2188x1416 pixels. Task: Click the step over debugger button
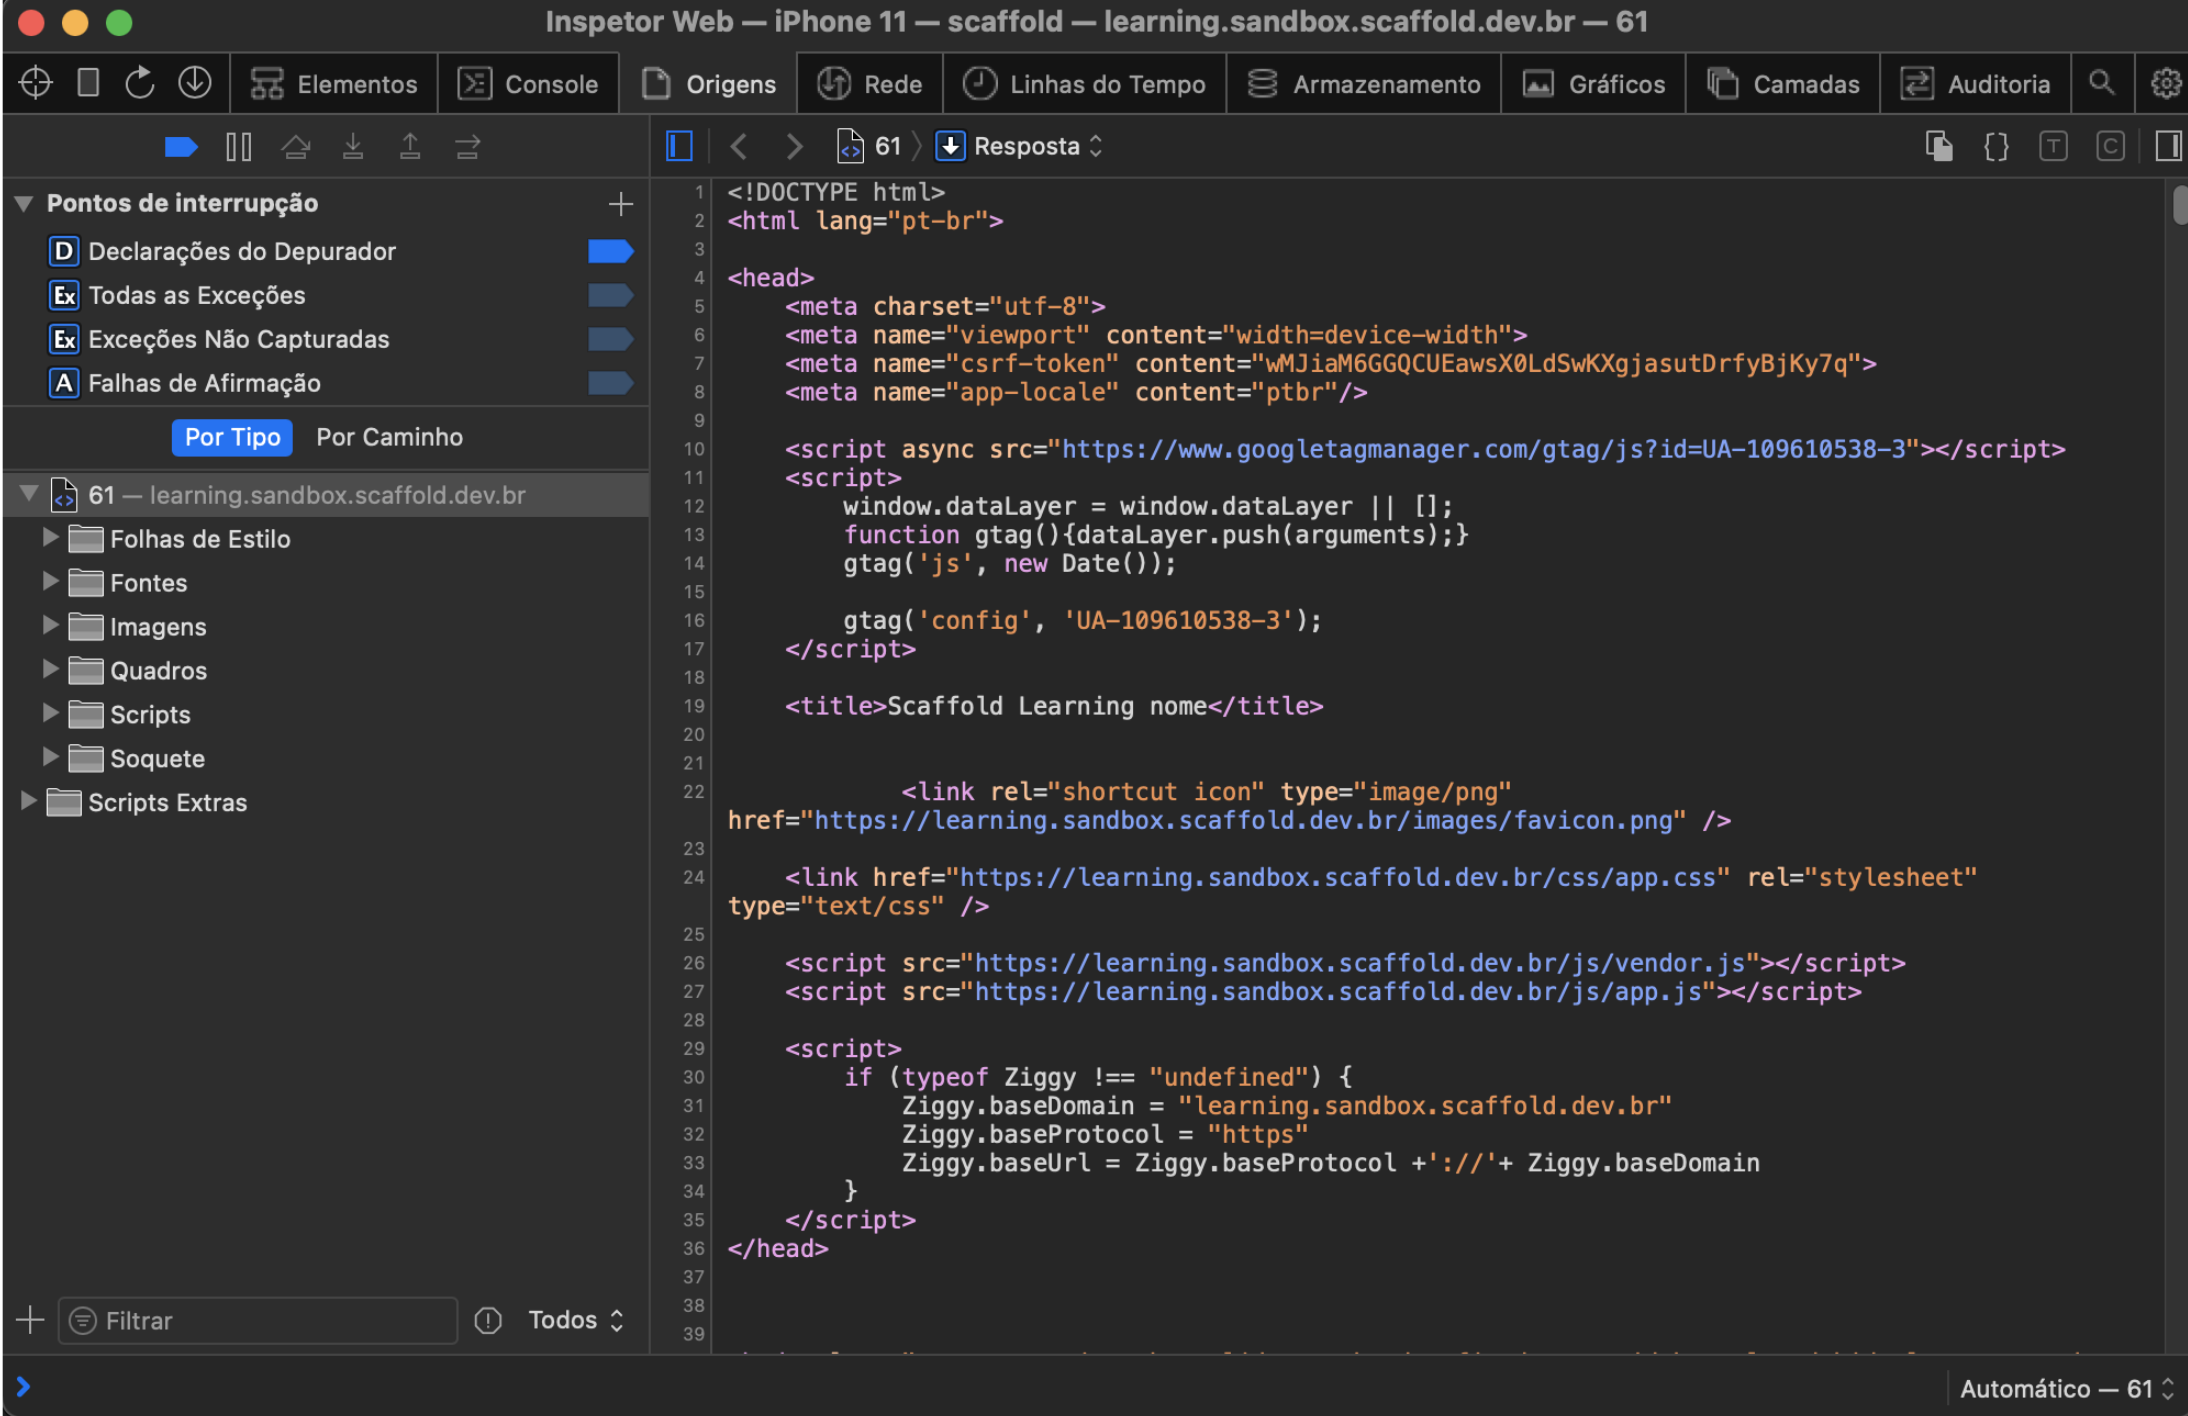(295, 147)
